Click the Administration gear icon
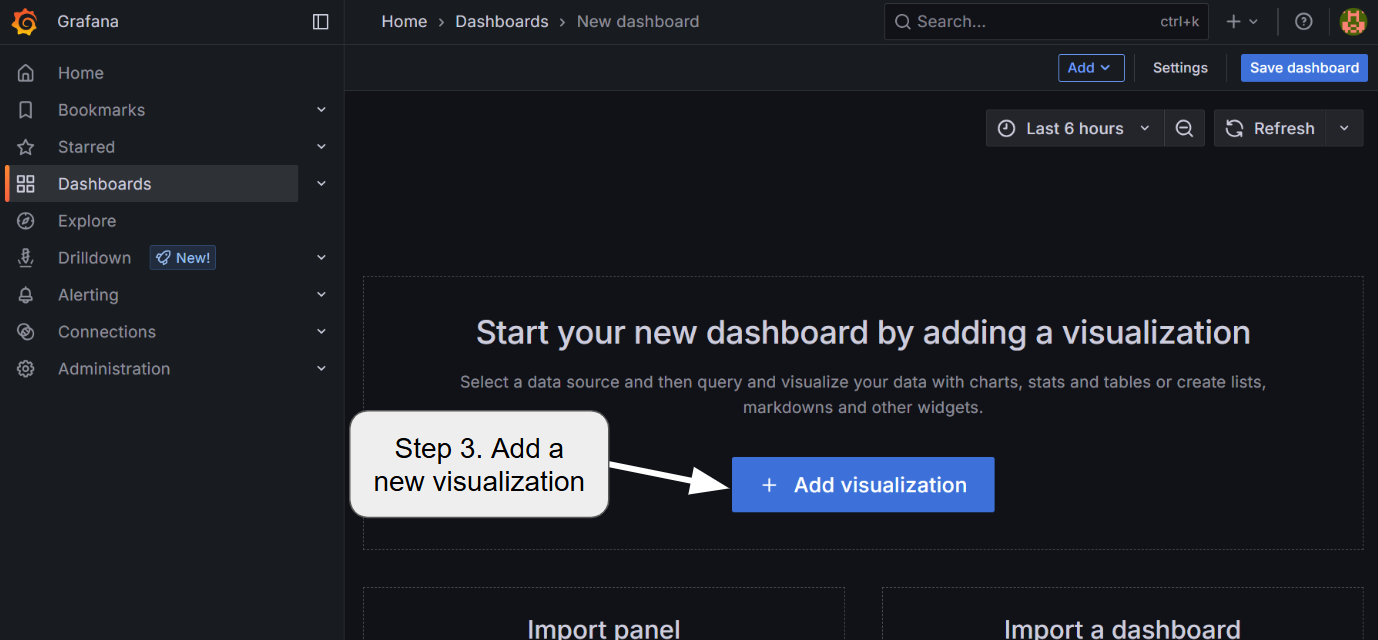The image size is (1378, 640). 26,369
